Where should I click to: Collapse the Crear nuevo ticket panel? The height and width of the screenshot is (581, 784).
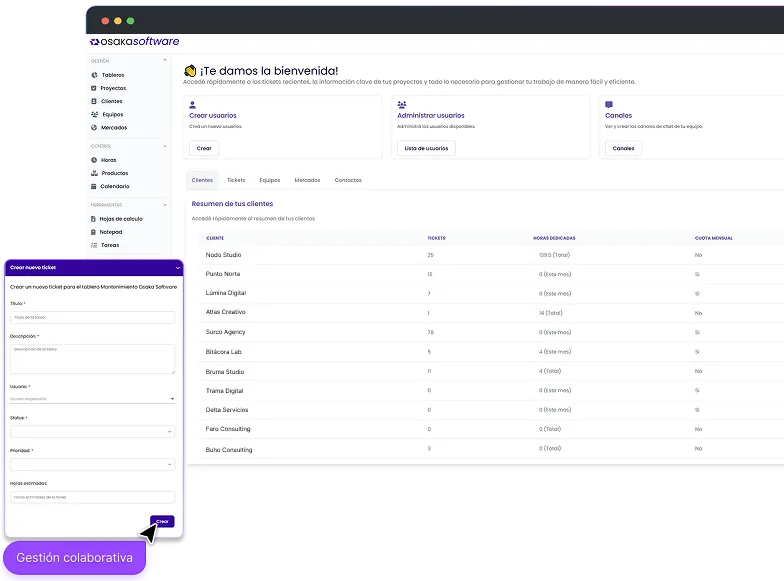178,268
